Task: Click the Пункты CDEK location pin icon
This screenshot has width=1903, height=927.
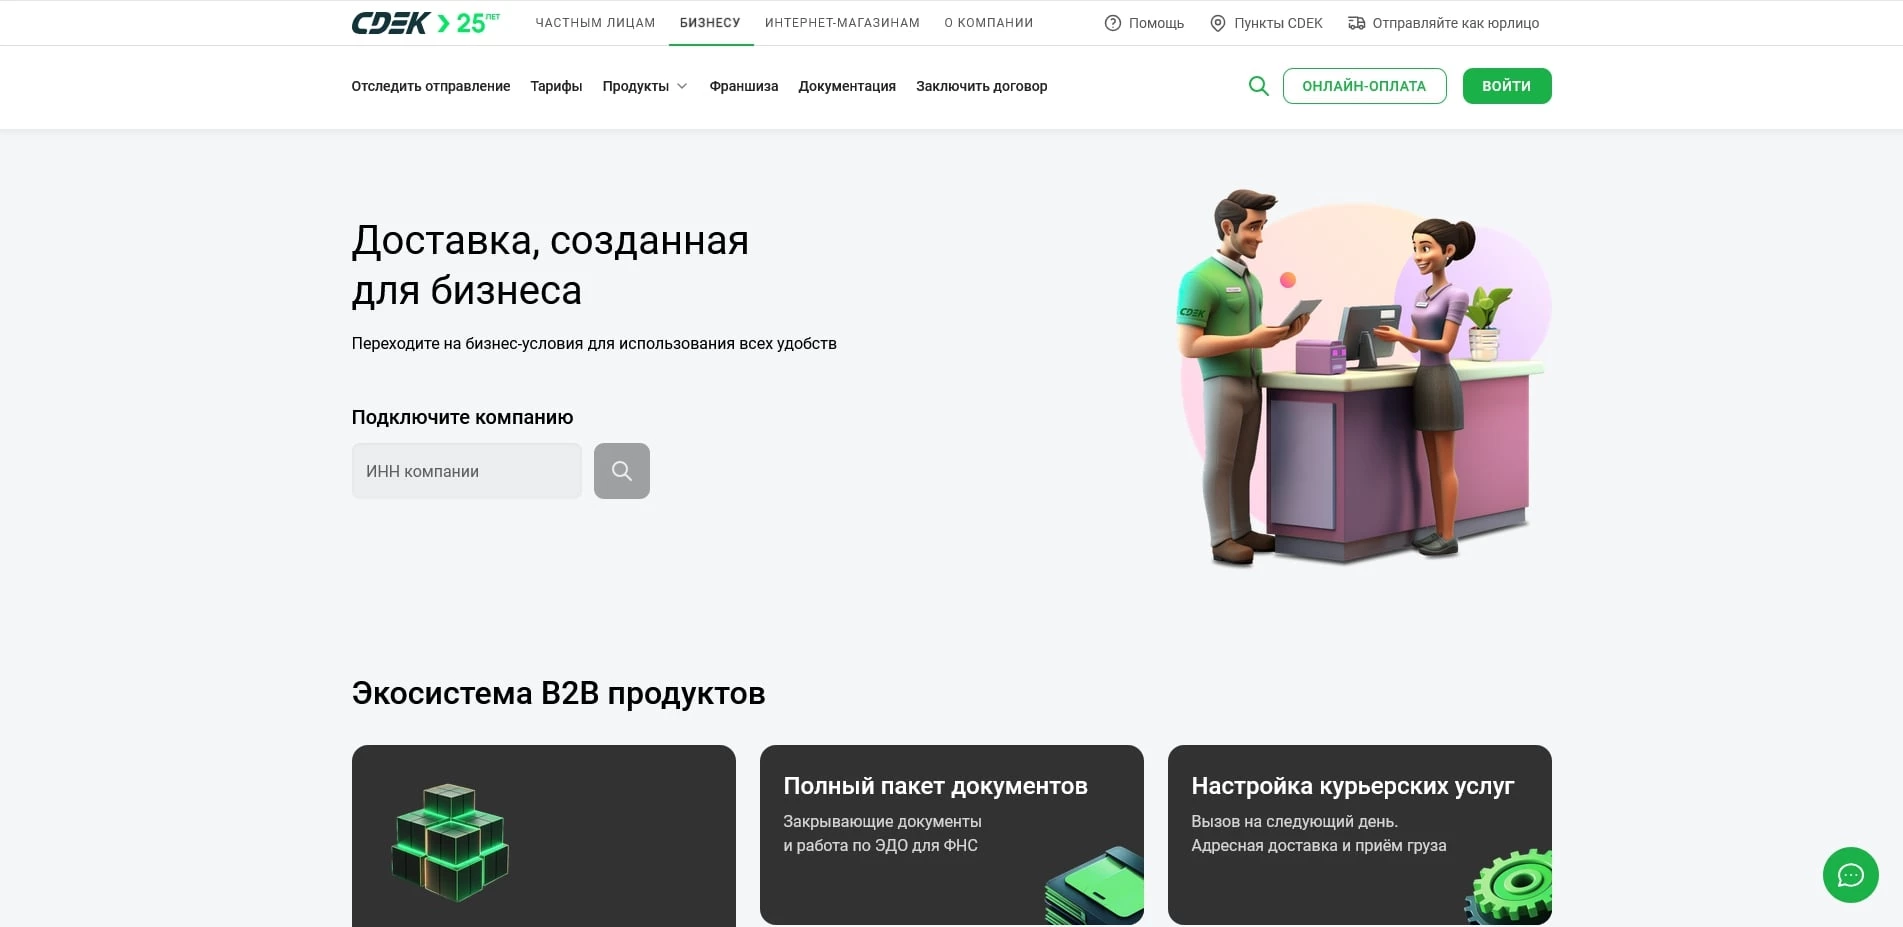Action: (1216, 22)
